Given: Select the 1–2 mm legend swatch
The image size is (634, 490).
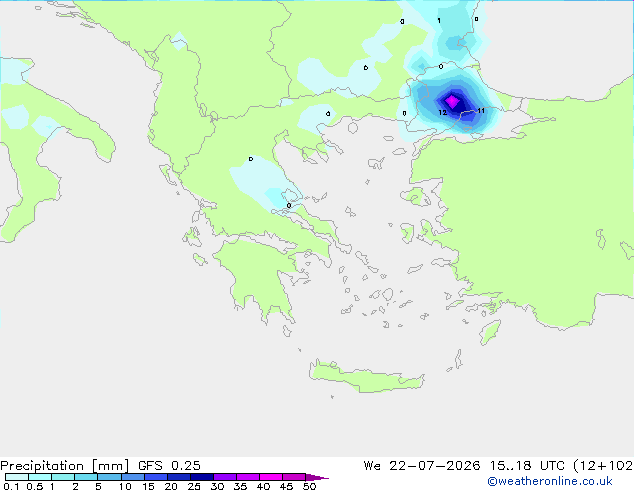Looking at the screenshot, I should tap(63, 477).
